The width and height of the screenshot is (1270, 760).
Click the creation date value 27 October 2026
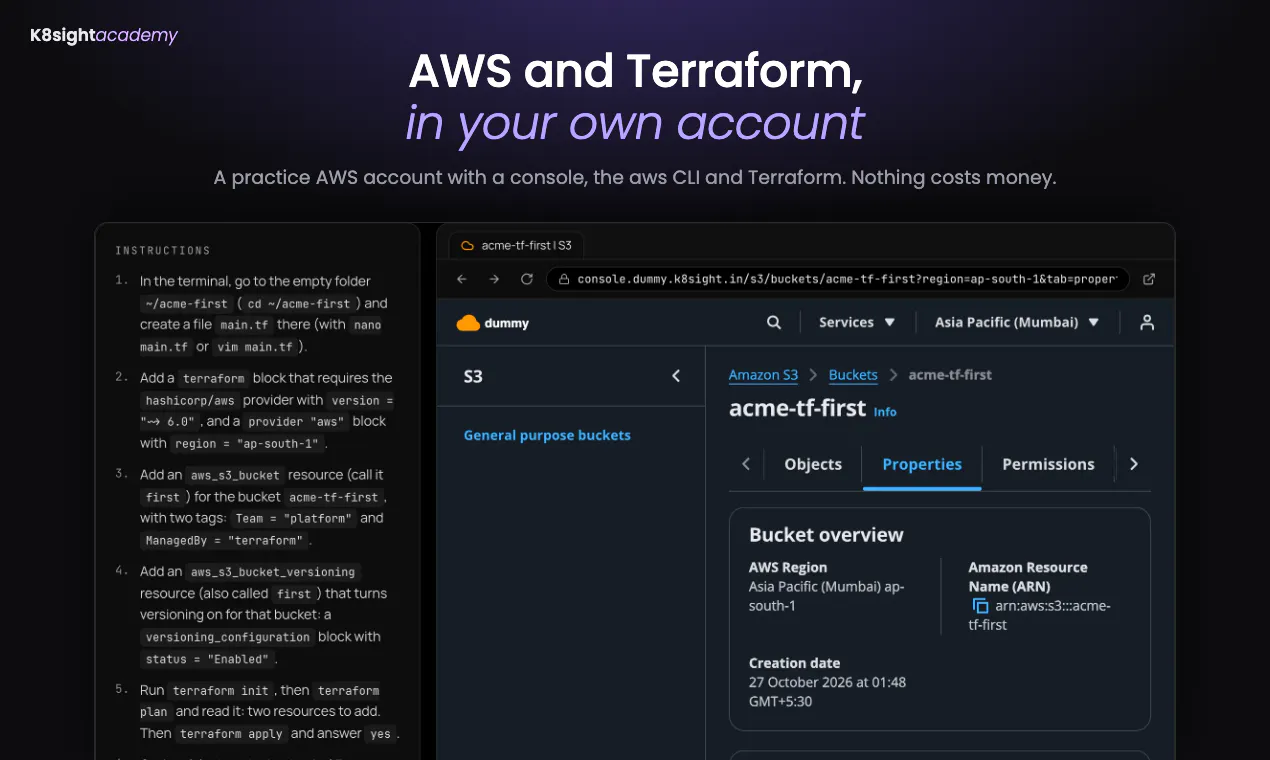coord(828,692)
